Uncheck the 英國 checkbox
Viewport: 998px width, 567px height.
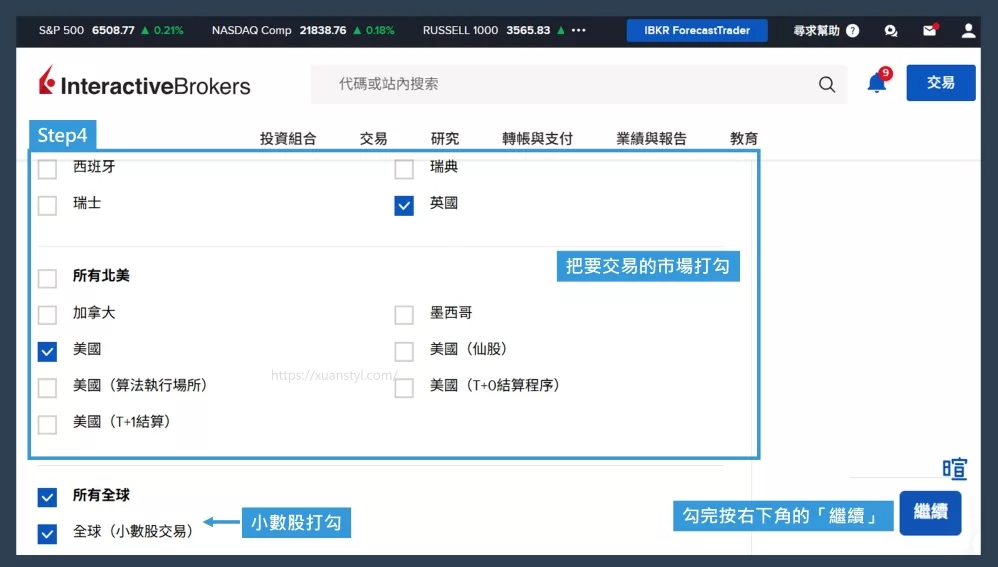click(x=404, y=206)
